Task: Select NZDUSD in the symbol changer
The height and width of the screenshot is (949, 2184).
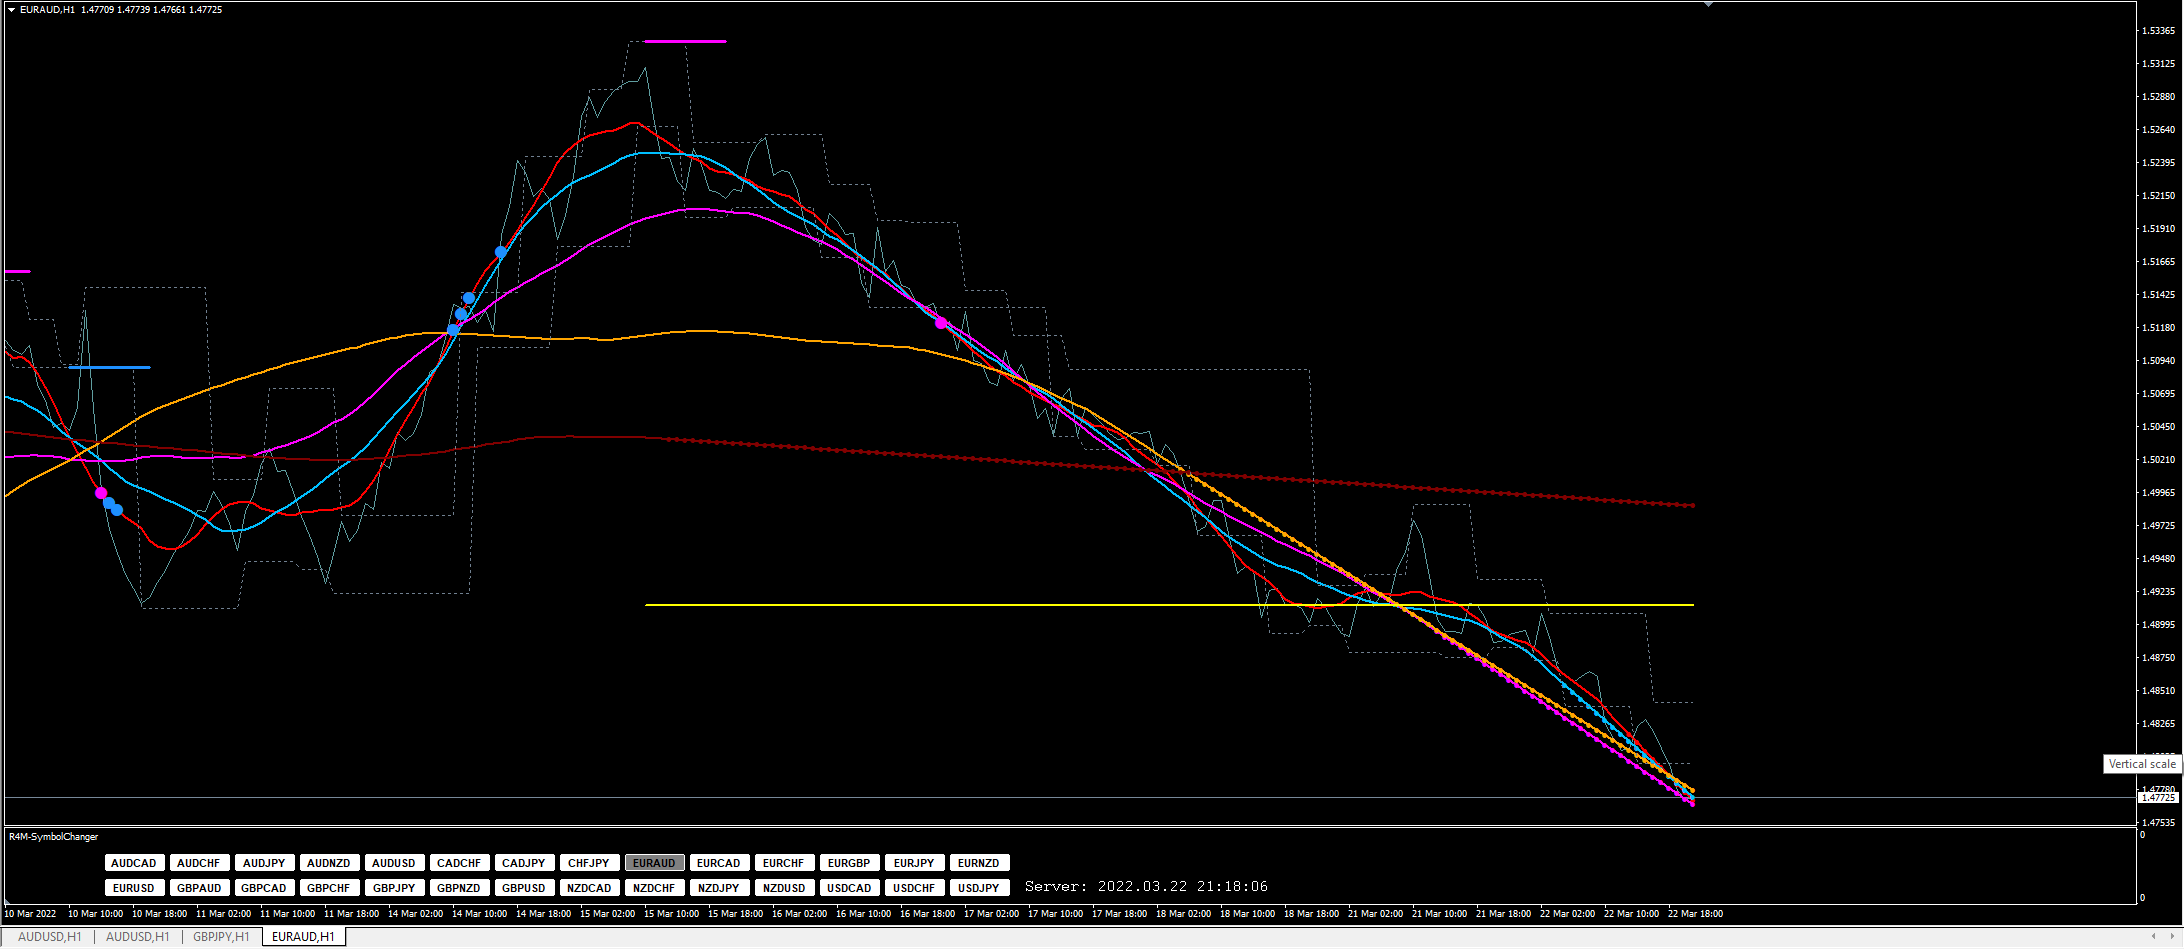Action: tap(784, 888)
